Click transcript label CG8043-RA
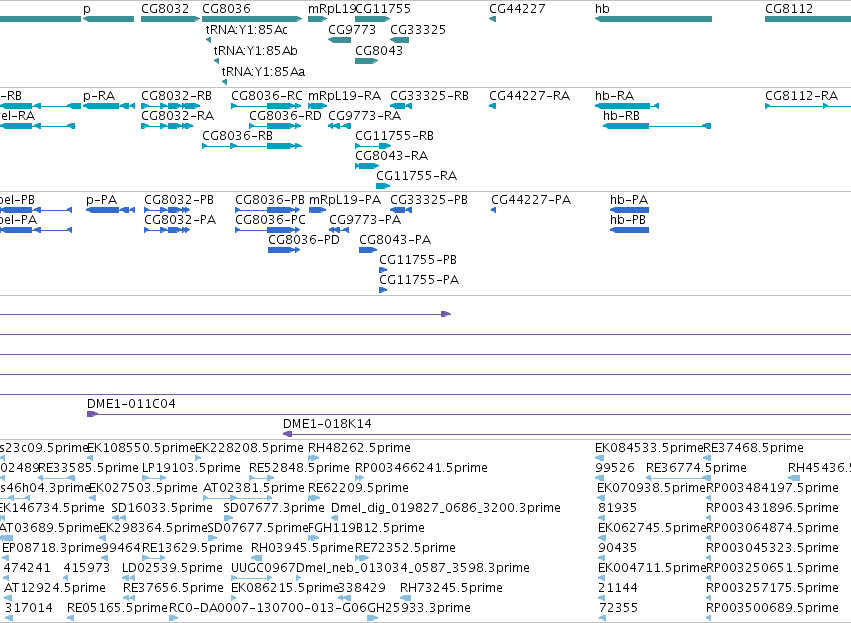The height and width of the screenshot is (623, 851). coord(391,156)
